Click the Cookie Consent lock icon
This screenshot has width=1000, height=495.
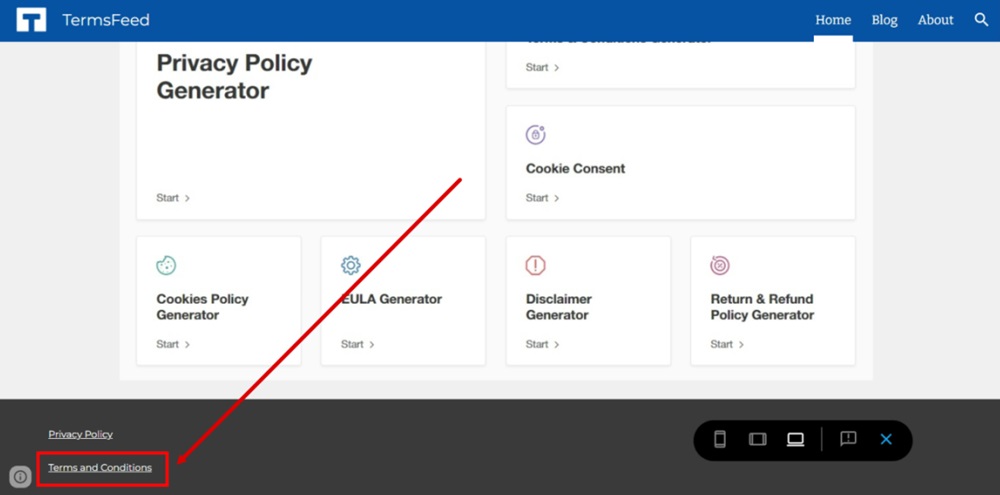pyautogui.click(x=536, y=135)
